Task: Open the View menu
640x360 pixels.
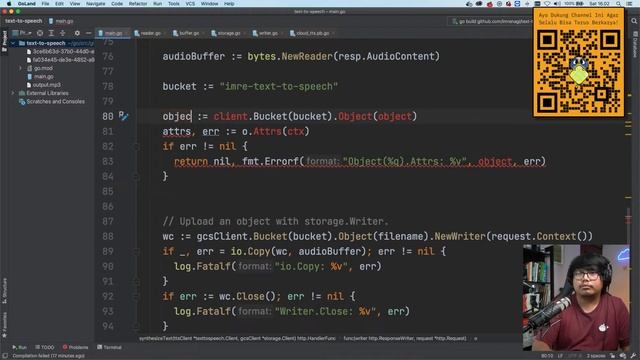Action: [x=75, y=4]
